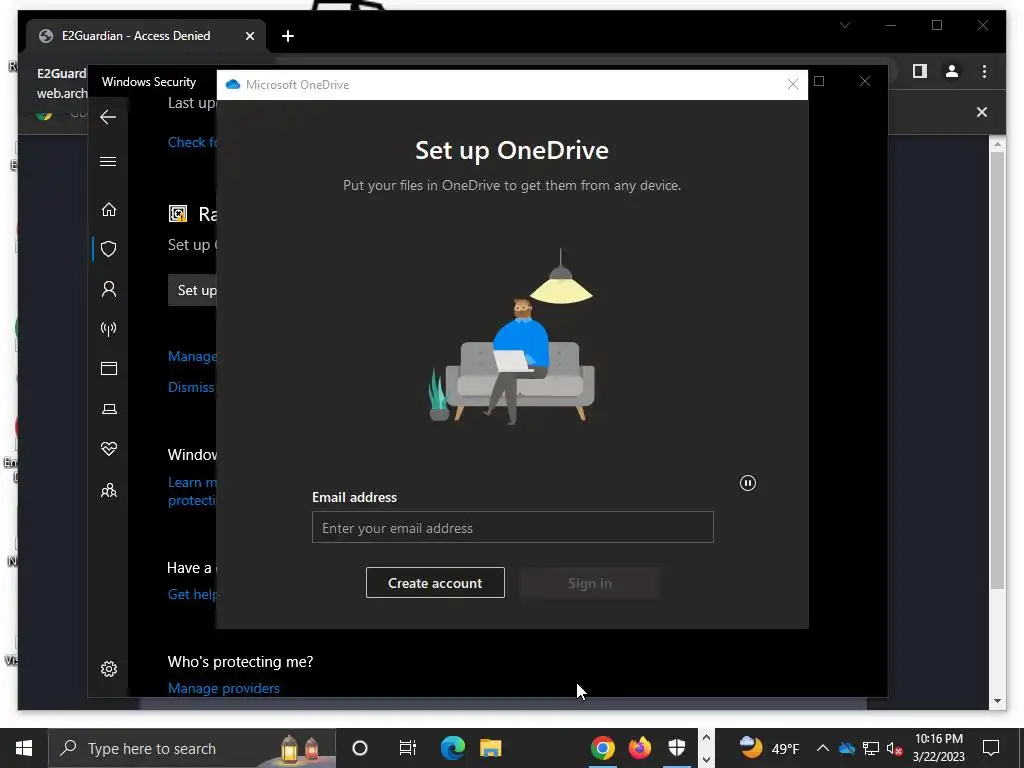
Task: Click the email address input field
Action: point(513,528)
